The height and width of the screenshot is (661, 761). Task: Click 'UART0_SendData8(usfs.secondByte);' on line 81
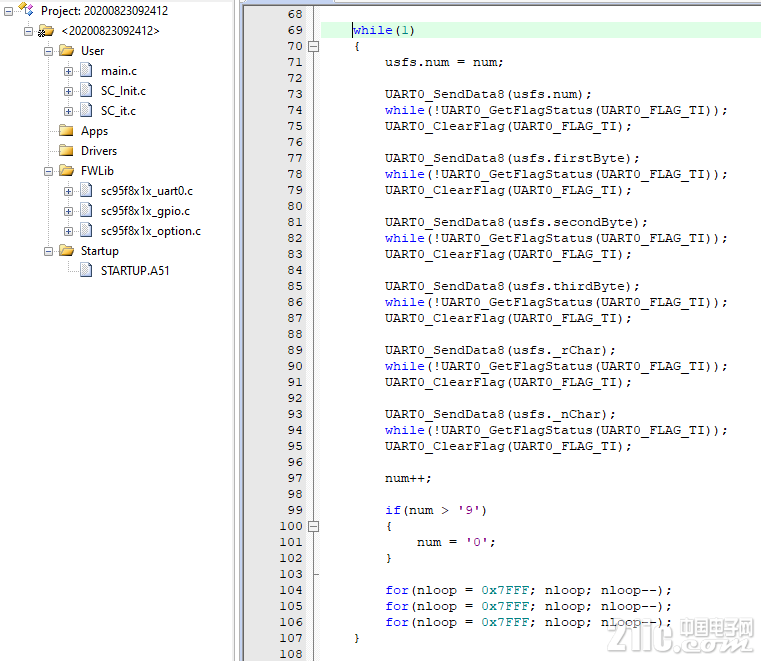[x=516, y=222]
